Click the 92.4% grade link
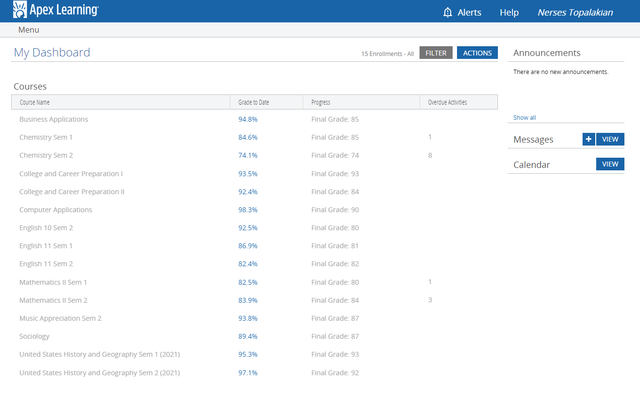This screenshot has width=640, height=403. (248, 191)
